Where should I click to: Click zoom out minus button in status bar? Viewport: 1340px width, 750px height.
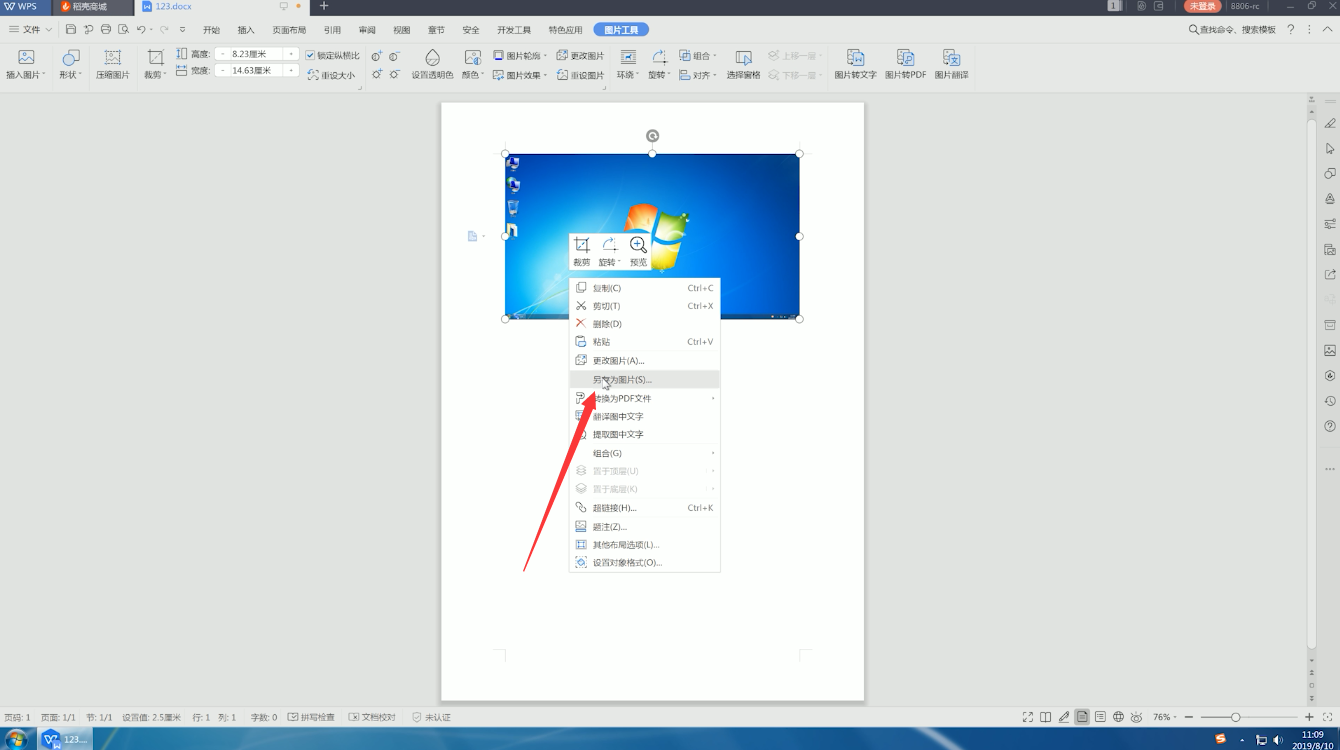tap(1188, 717)
